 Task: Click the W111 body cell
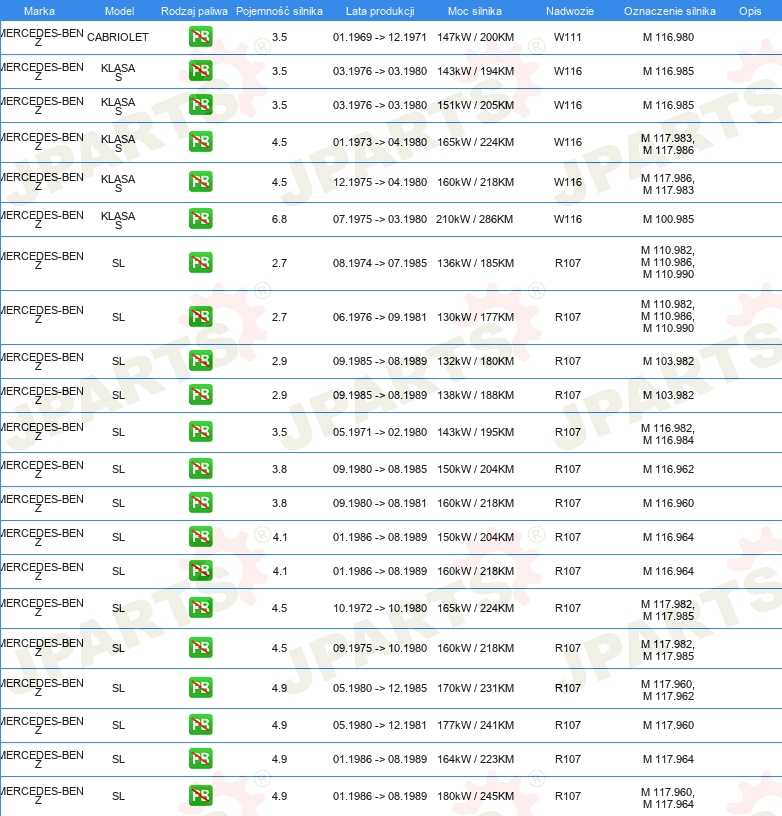(568, 37)
